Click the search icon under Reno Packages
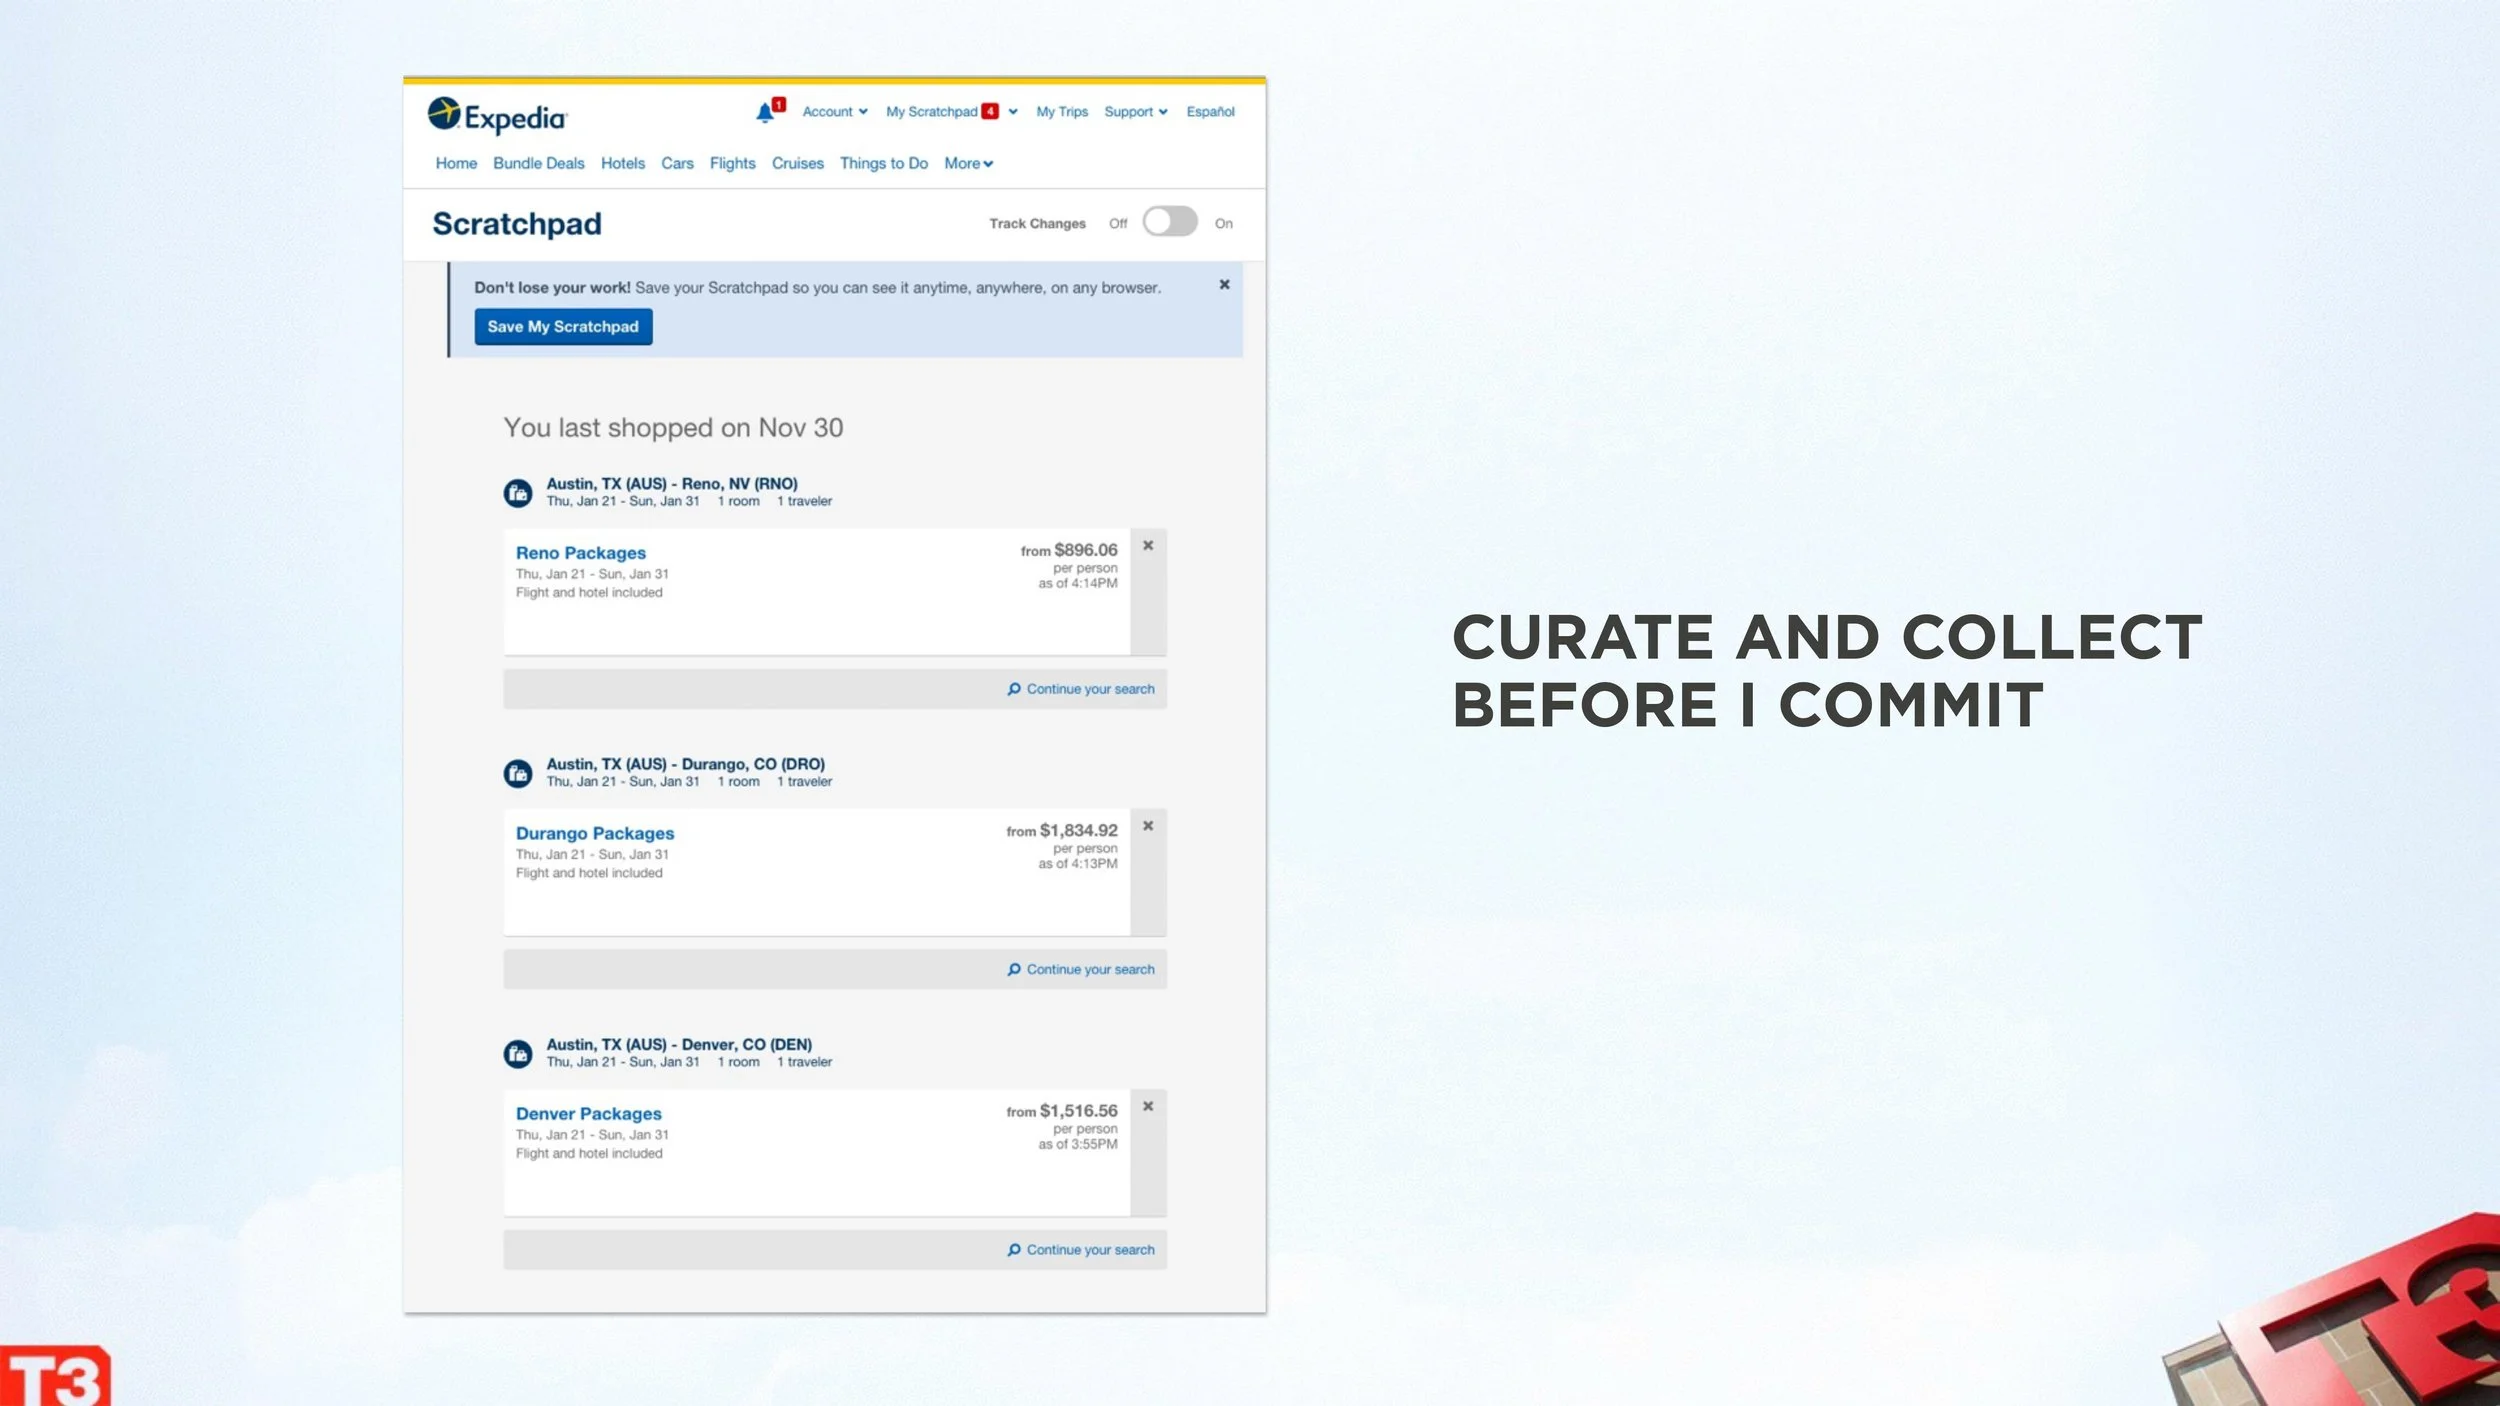2500x1406 pixels. (1014, 689)
